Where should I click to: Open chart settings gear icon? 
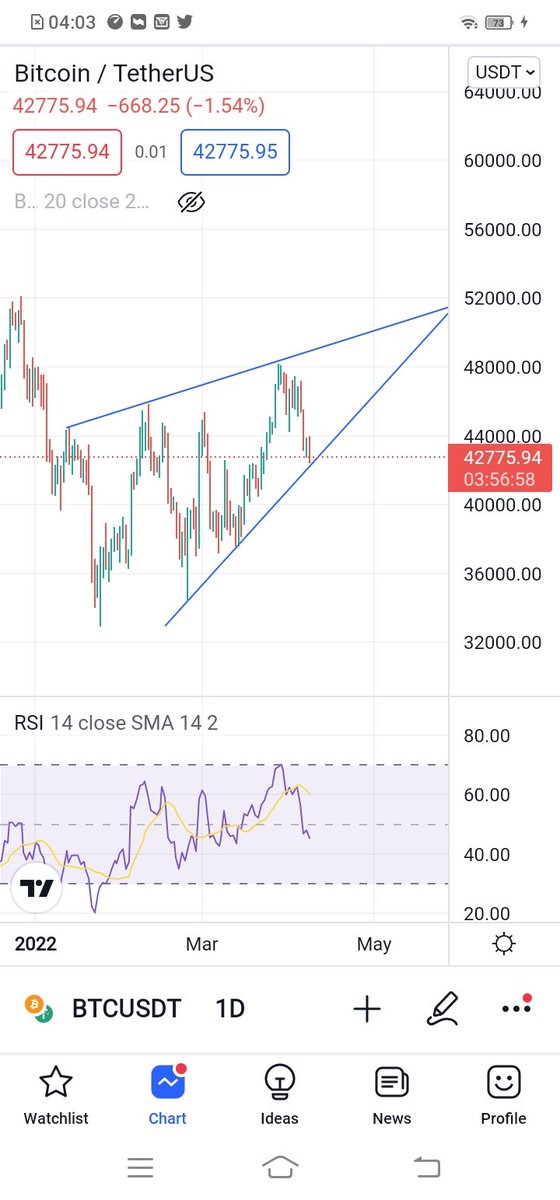pyautogui.click(x=504, y=944)
